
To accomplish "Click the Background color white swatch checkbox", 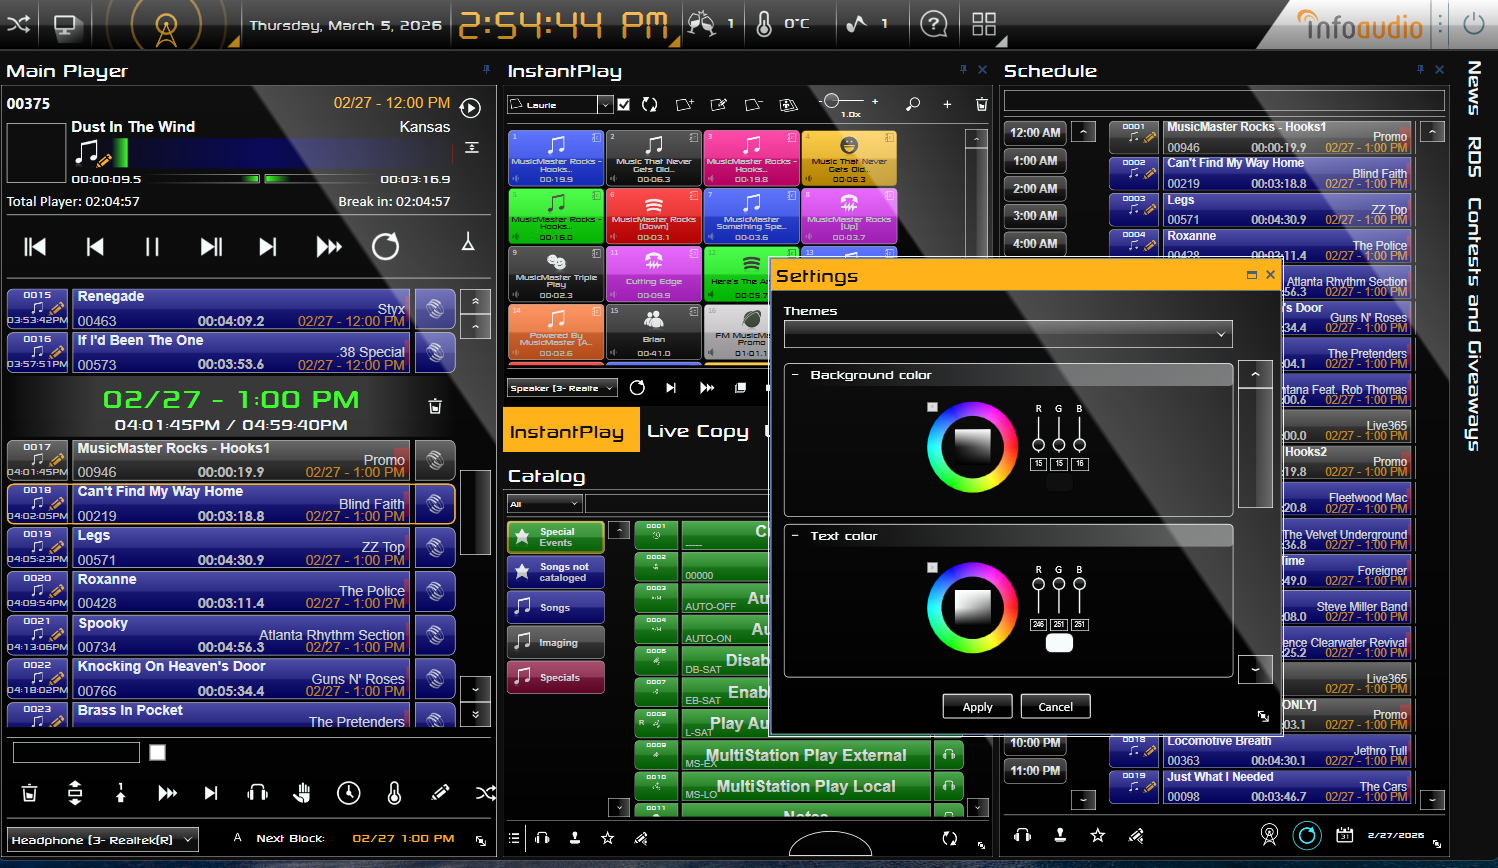I will 932,405.
